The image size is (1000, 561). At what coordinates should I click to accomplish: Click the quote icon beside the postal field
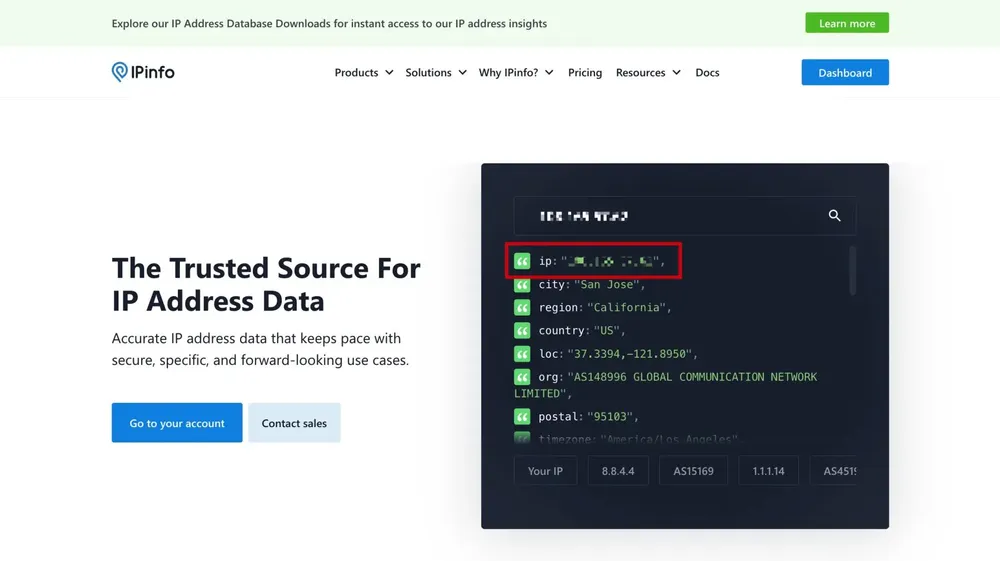(522, 417)
